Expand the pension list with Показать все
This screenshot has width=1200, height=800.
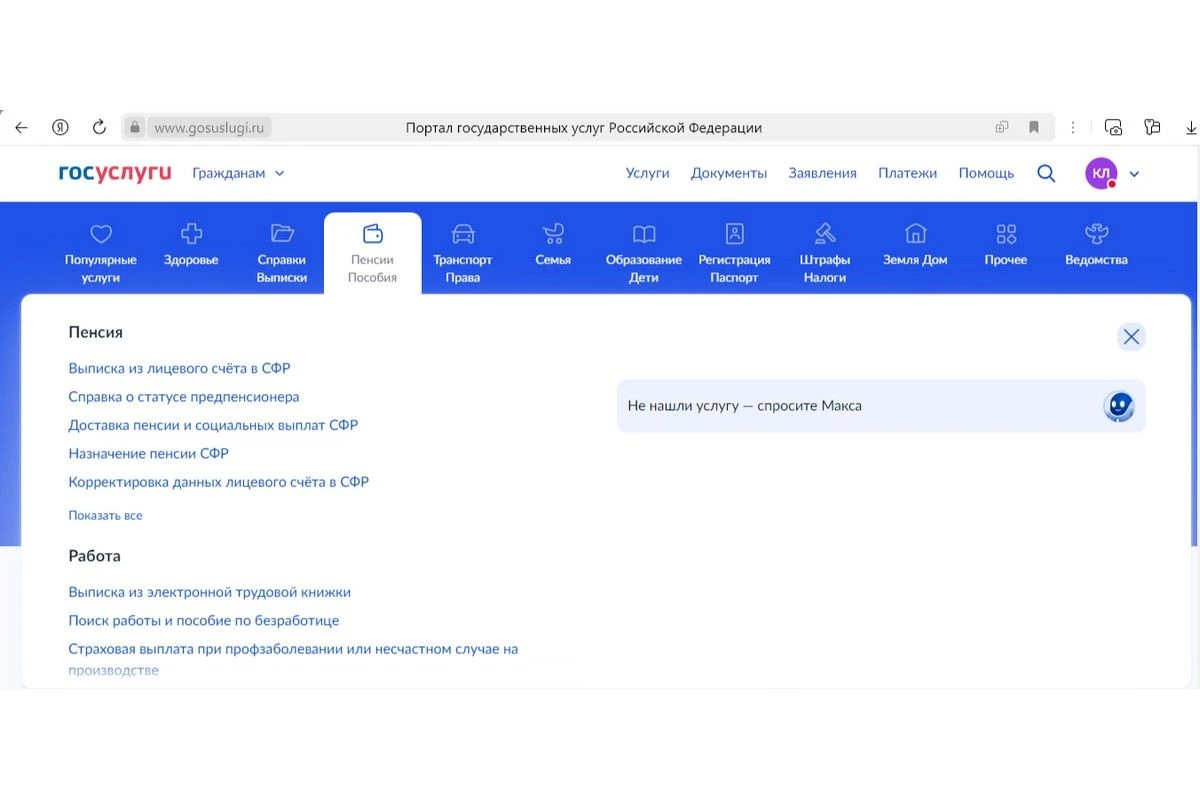pyautogui.click(x=105, y=516)
